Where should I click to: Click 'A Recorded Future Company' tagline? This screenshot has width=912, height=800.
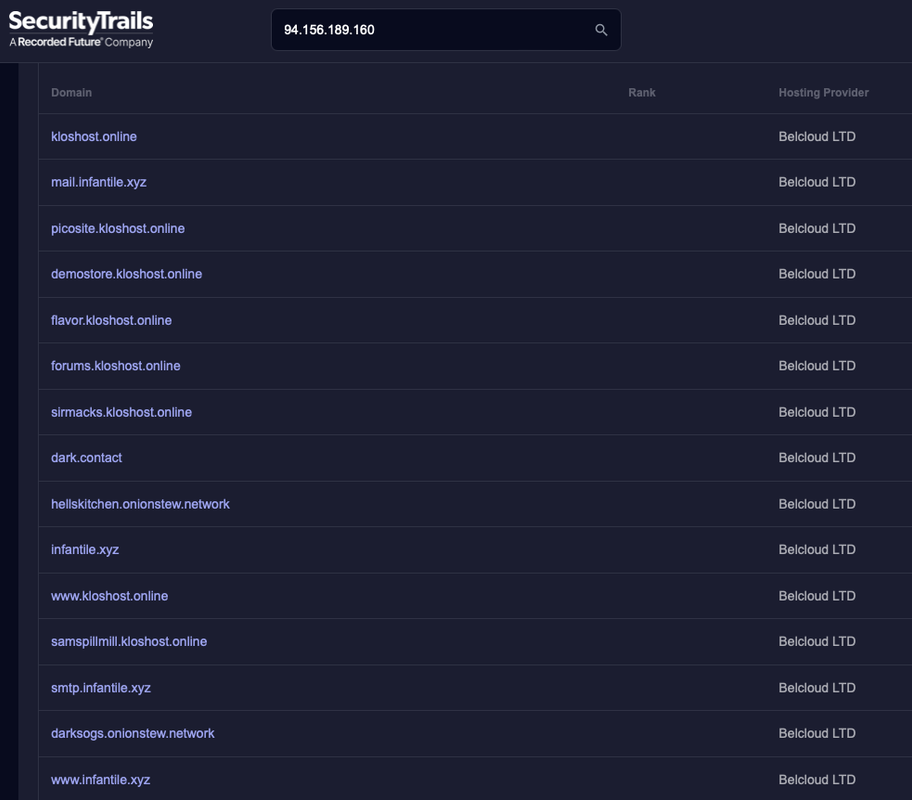tap(81, 42)
